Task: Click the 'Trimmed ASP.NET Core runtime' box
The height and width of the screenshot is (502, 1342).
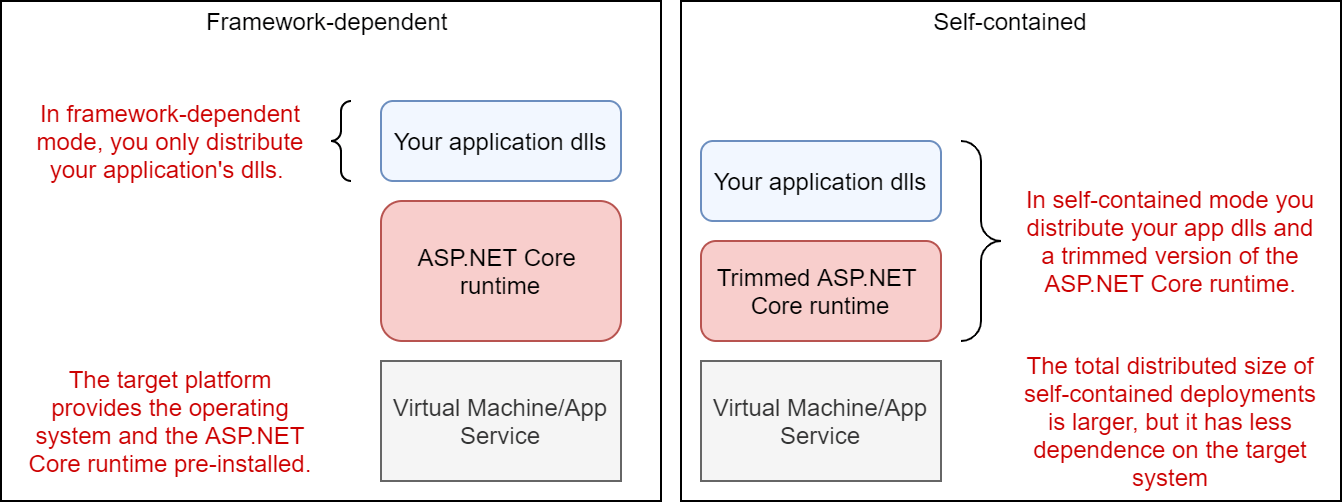Action: [x=821, y=291]
